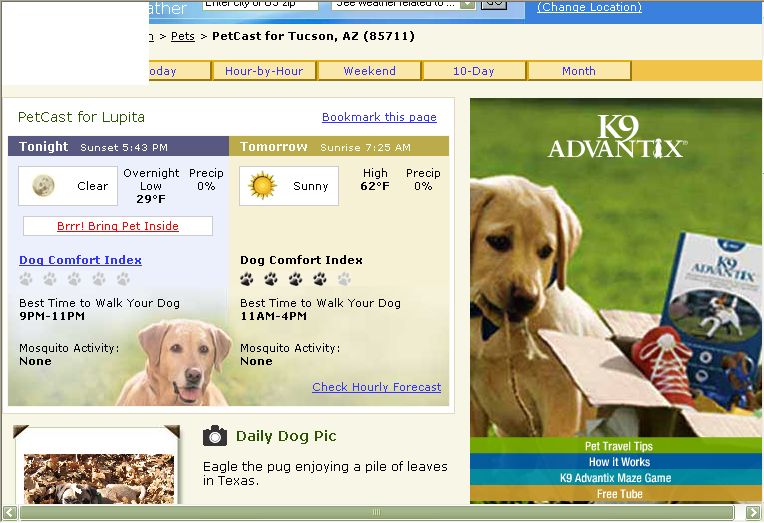
Task: Select the Month tab
Action: (x=579, y=71)
